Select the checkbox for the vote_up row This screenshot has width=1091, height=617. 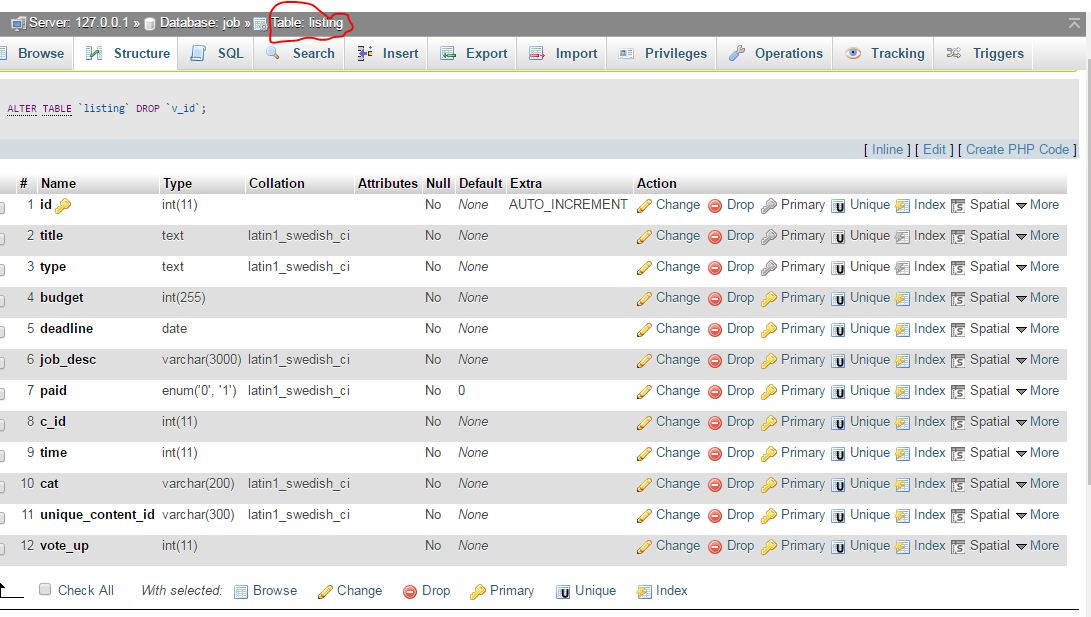1,548
